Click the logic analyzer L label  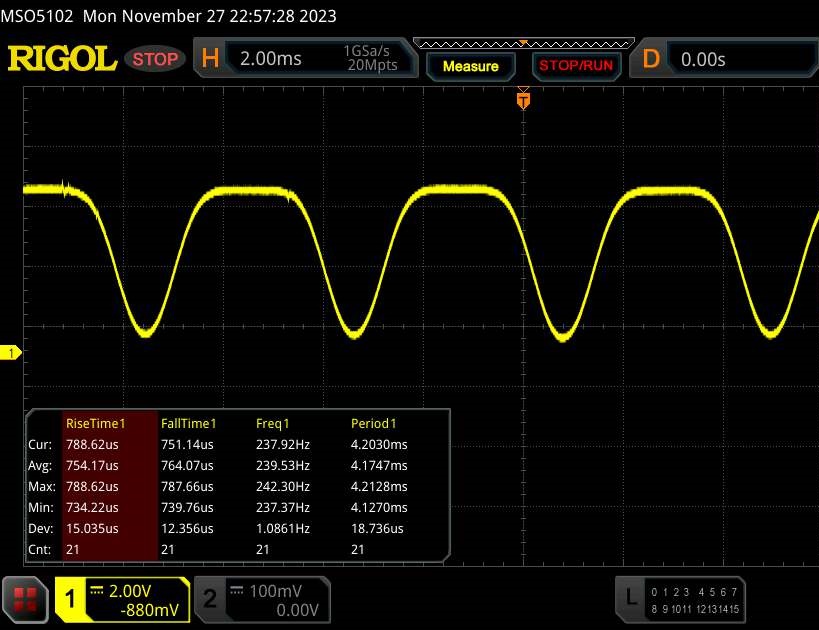point(631,597)
